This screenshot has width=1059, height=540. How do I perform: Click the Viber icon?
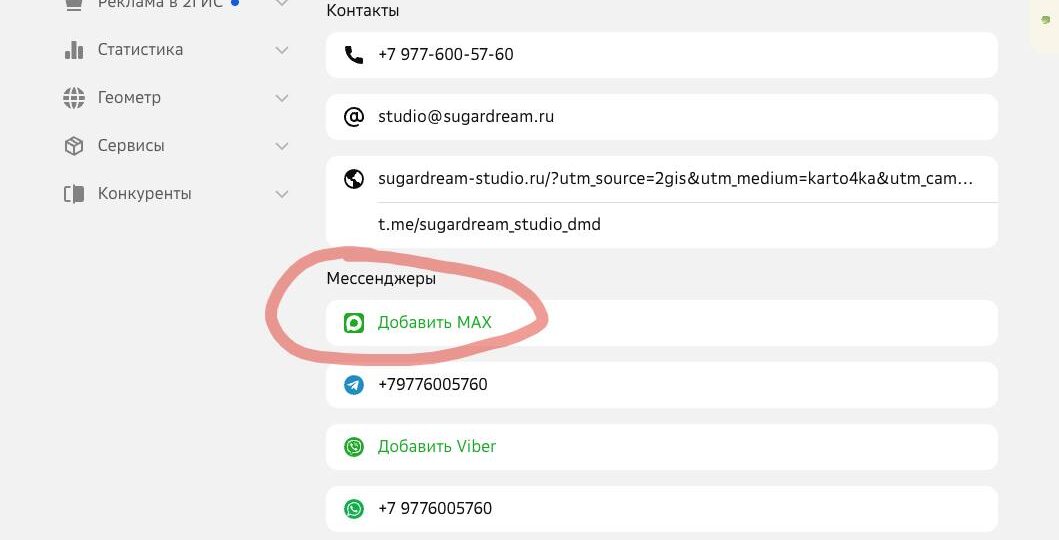click(x=354, y=447)
